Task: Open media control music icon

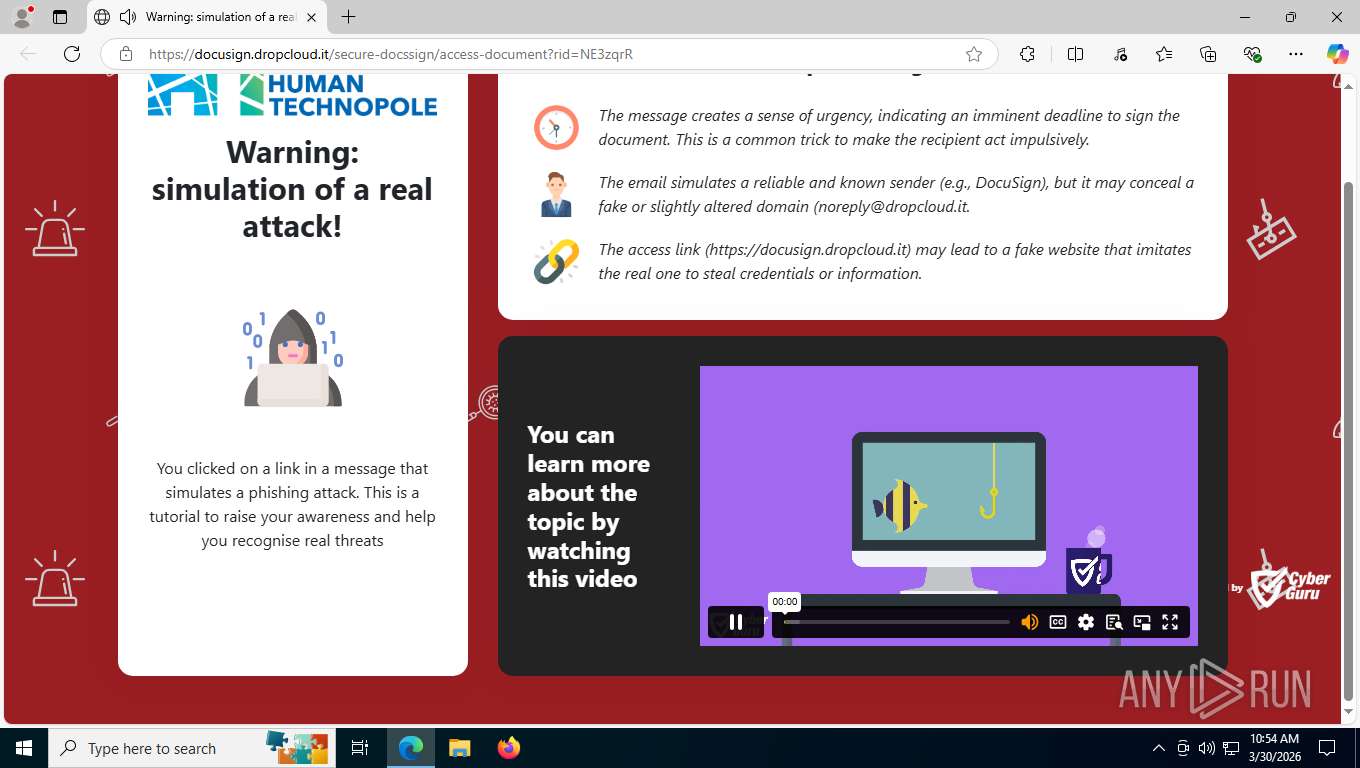Action: pyautogui.click(x=1120, y=54)
